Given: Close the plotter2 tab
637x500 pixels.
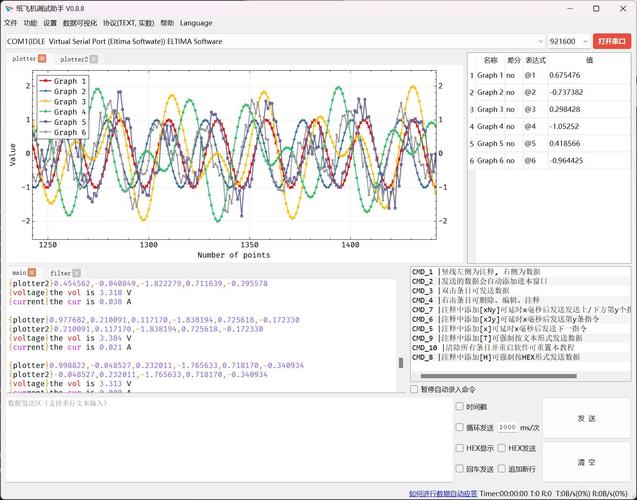Looking at the screenshot, I should point(94,59).
